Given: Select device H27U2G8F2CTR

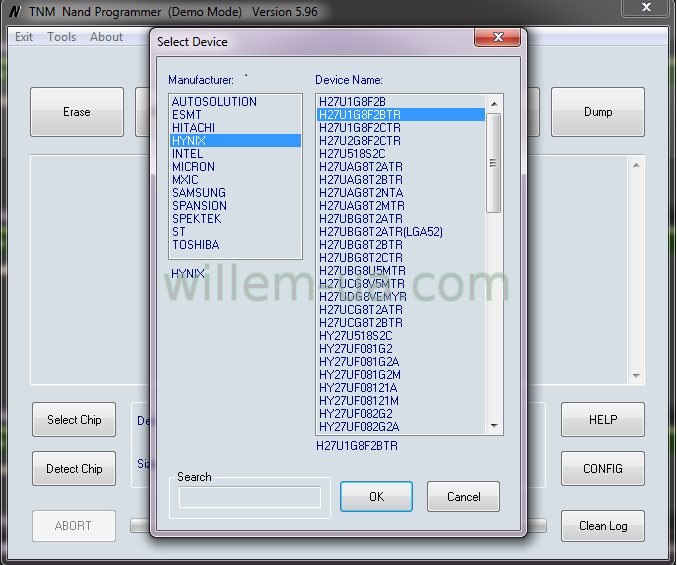Looking at the screenshot, I should [x=401, y=141].
